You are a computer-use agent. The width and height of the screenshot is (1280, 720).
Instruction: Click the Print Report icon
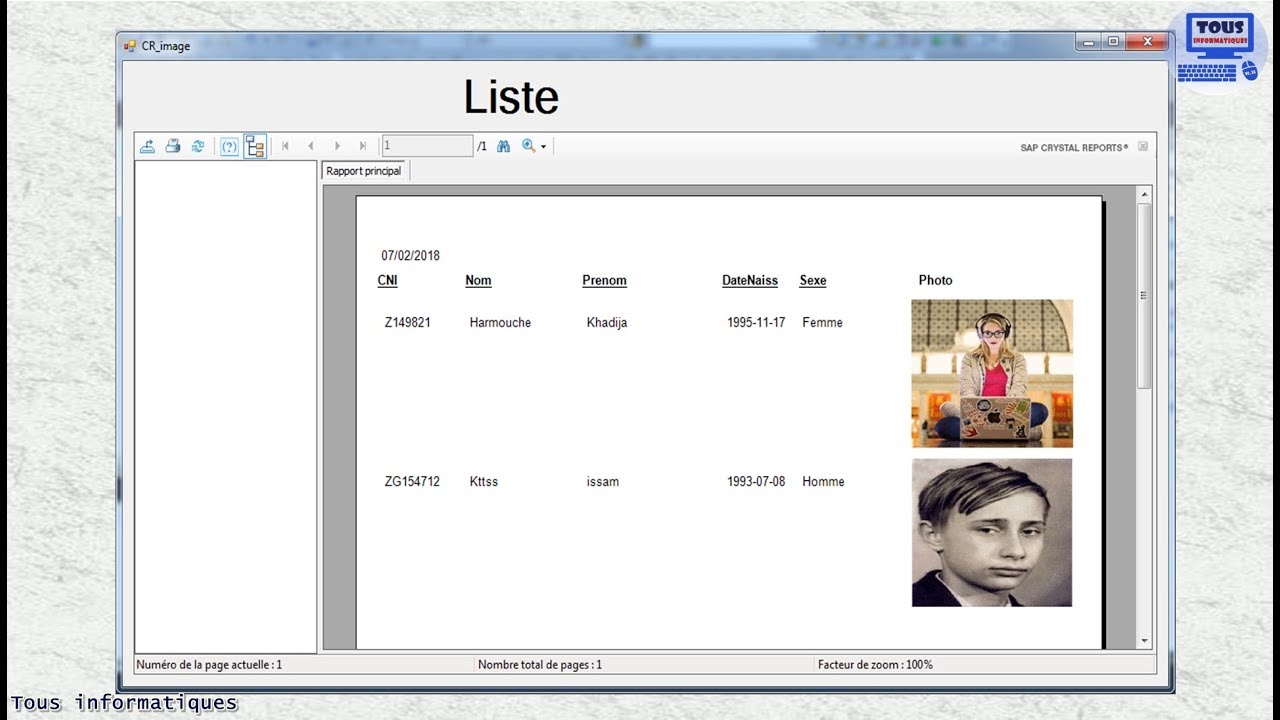tap(173, 146)
